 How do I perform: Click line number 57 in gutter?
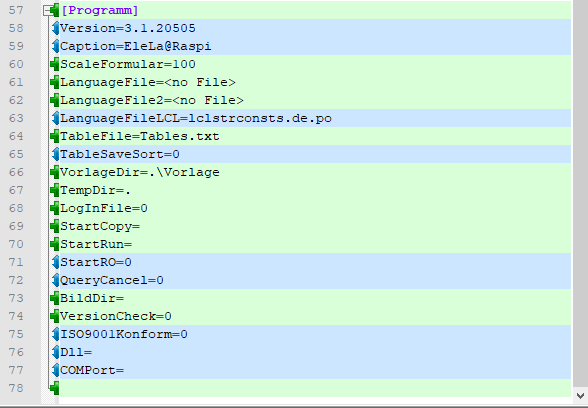tap(16, 10)
